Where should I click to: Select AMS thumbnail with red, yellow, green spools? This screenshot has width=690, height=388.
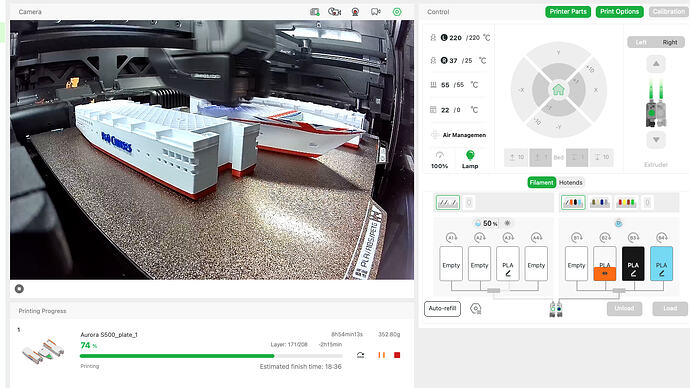(626, 203)
